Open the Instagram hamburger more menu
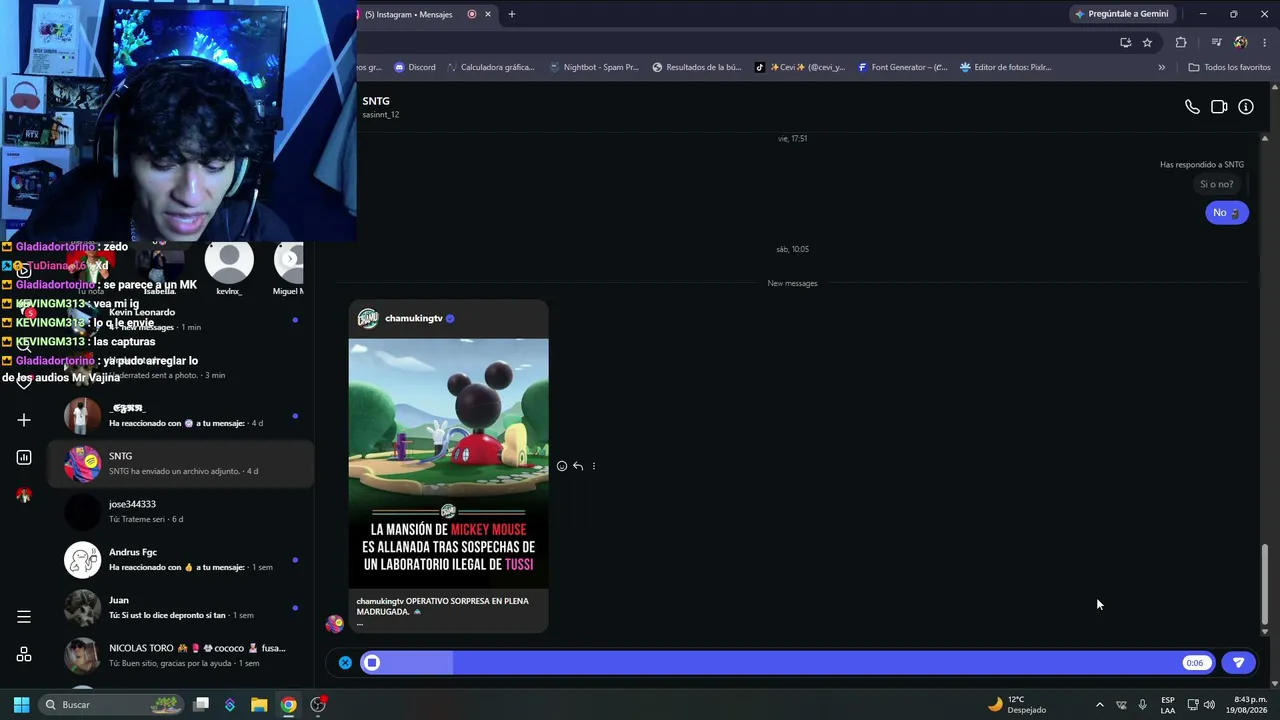Image resolution: width=1280 pixels, height=720 pixels. coord(24,616)
